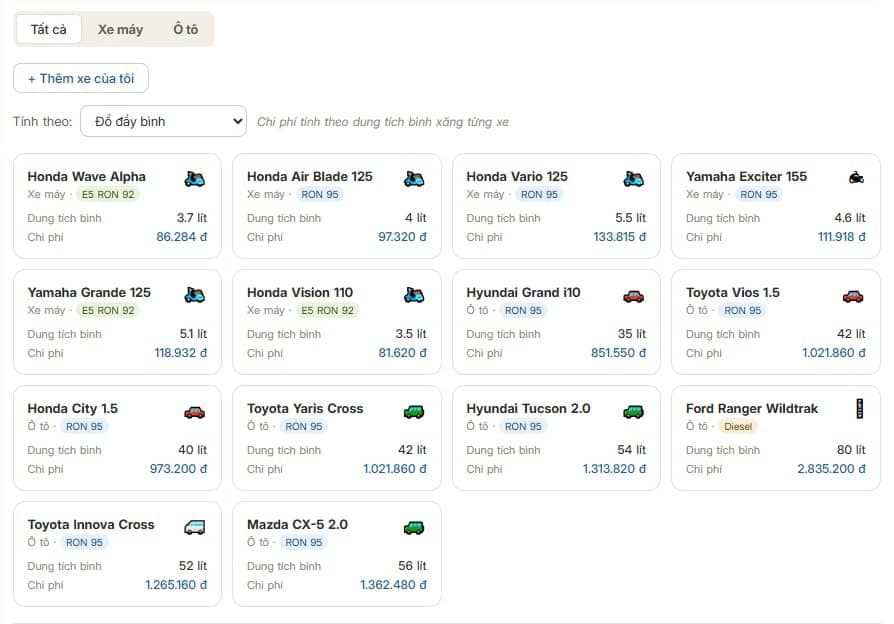The width and height of the screenshot is (894, 624).
Task: Select the Tất cả tab
Action: pyautogui.click(x=48, y=29)
